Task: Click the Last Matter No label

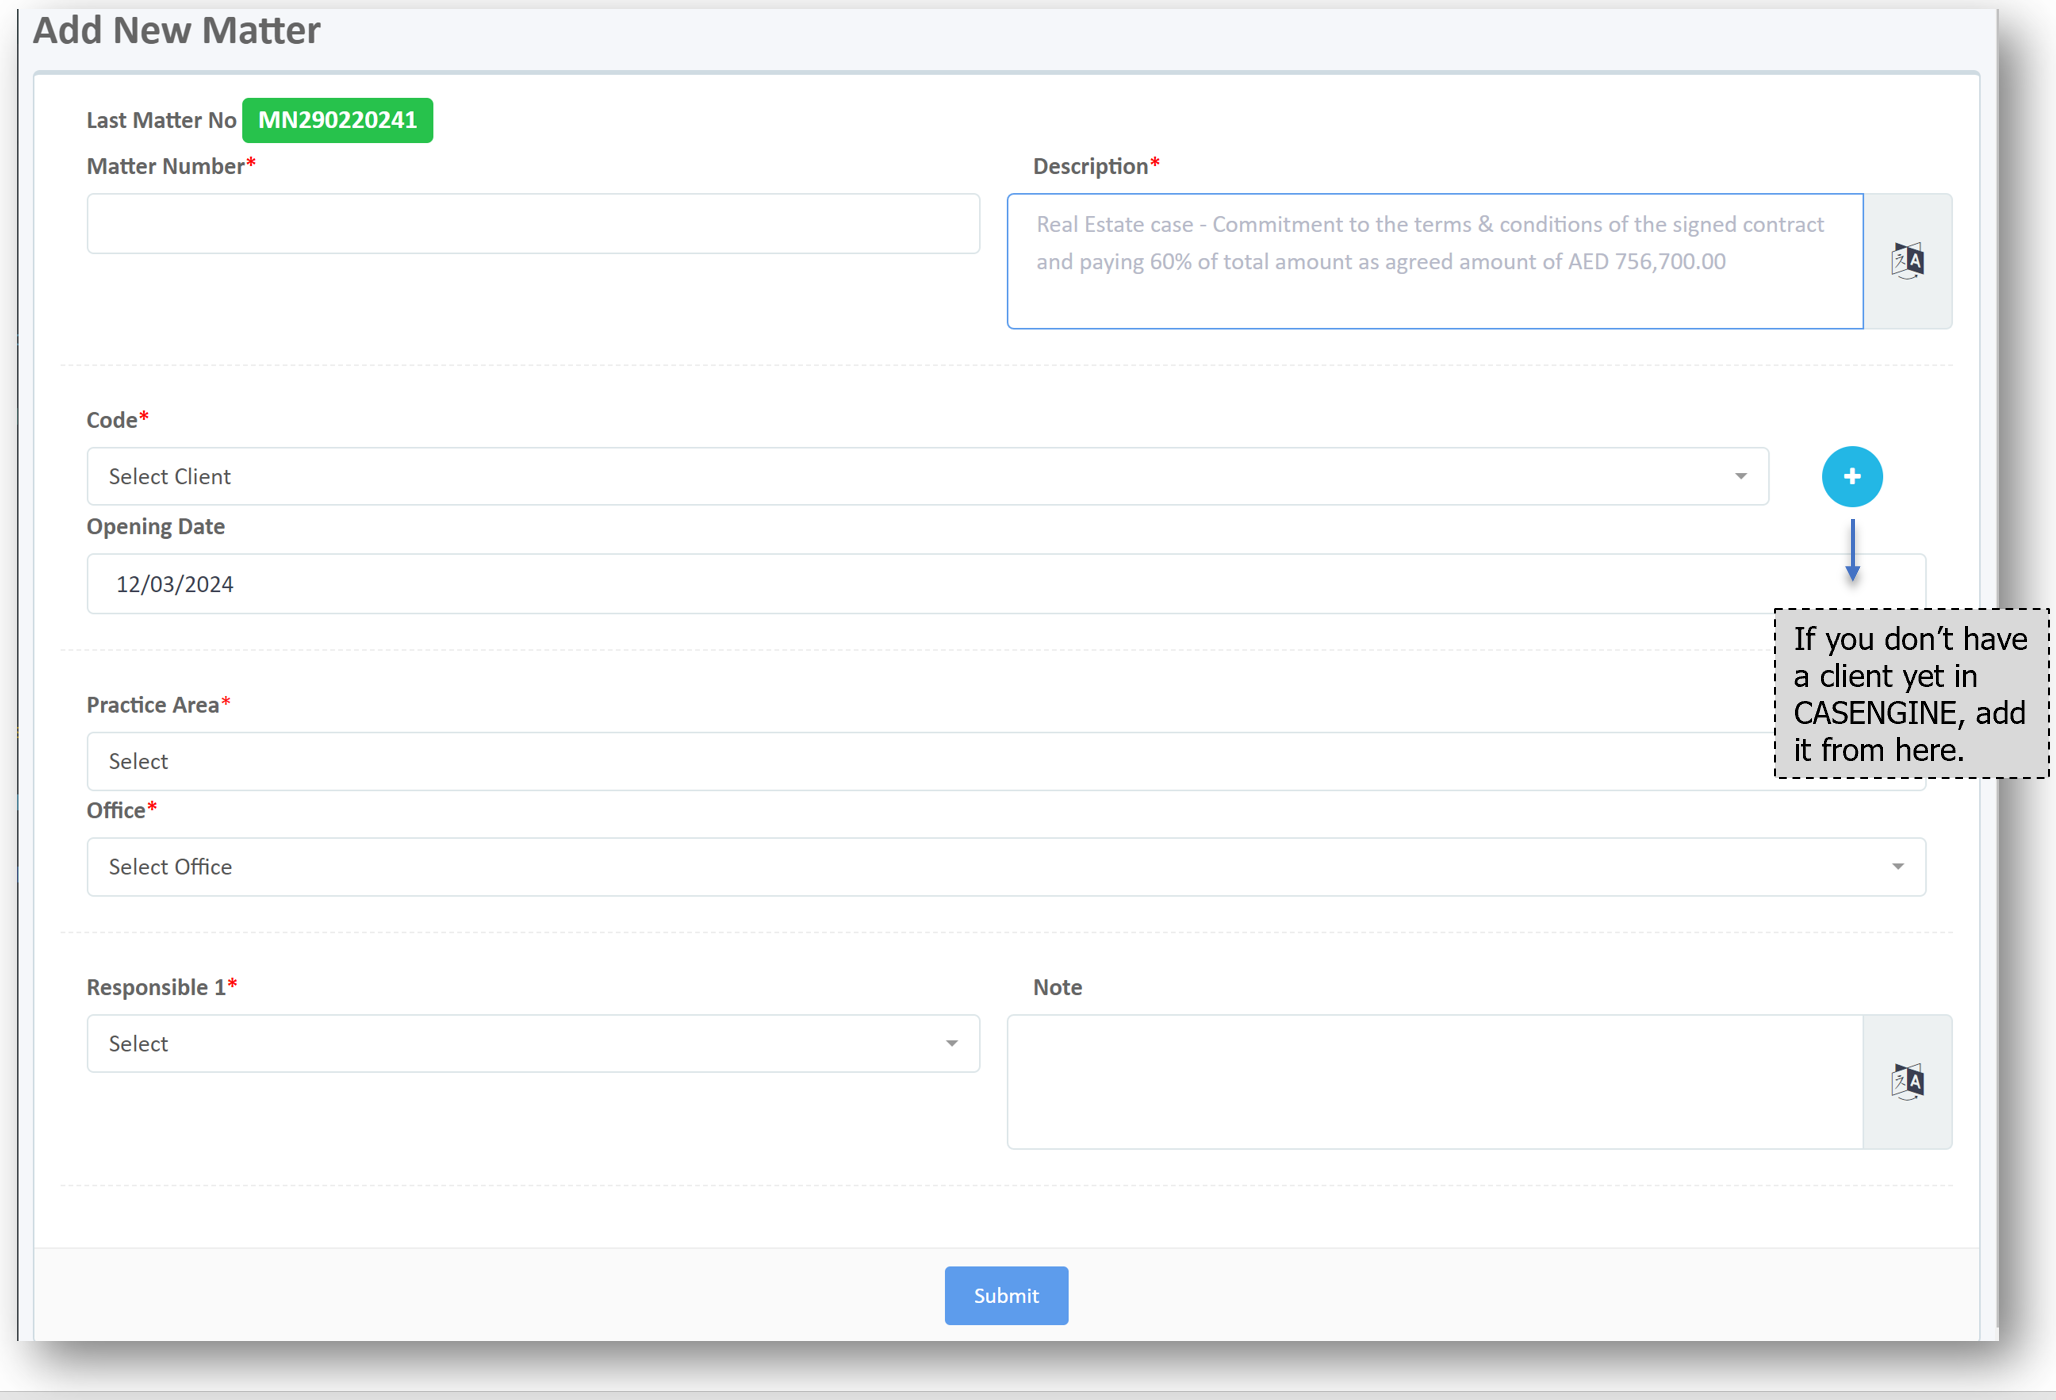Action: tap(161, 121)
